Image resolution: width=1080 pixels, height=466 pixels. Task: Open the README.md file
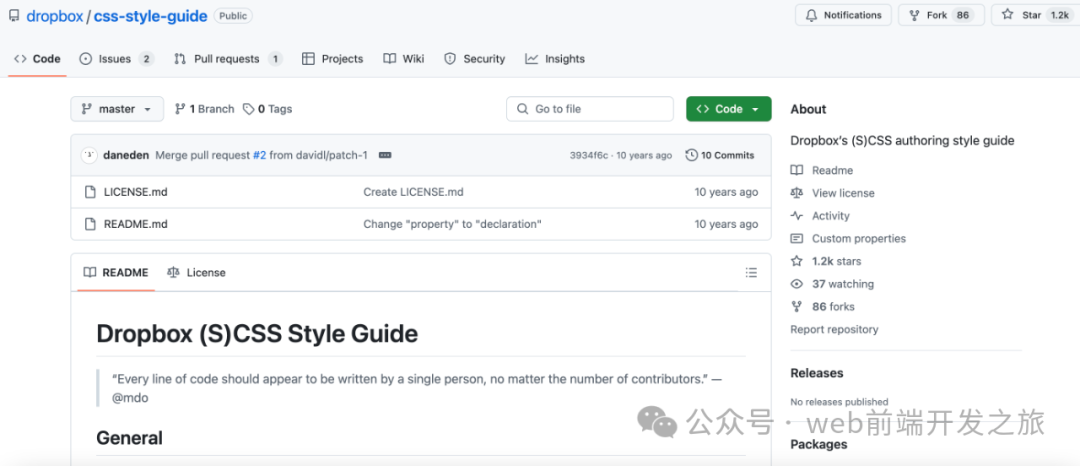click(135, 224)
